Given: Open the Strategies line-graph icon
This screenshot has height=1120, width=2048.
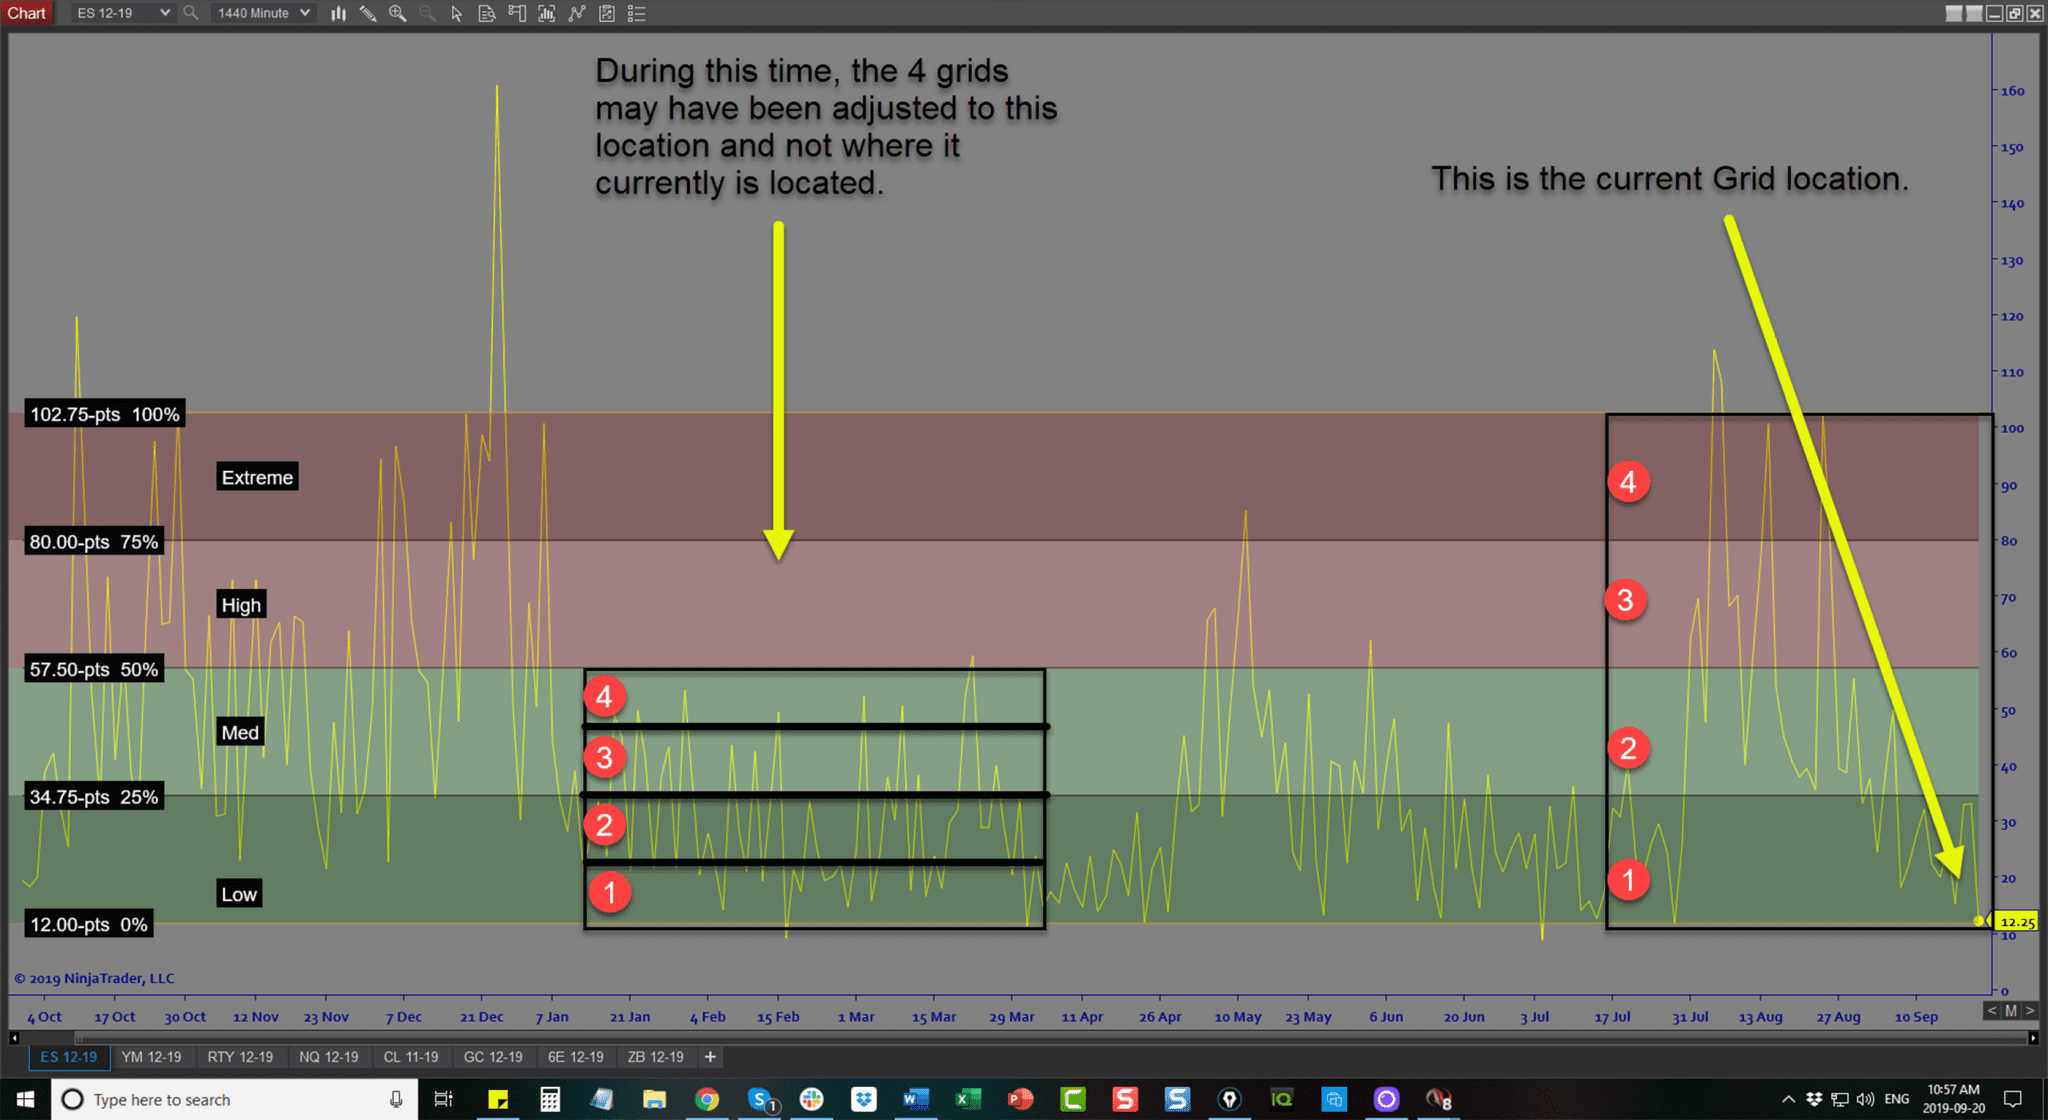Looking at the screenshot, I should 577,13.
